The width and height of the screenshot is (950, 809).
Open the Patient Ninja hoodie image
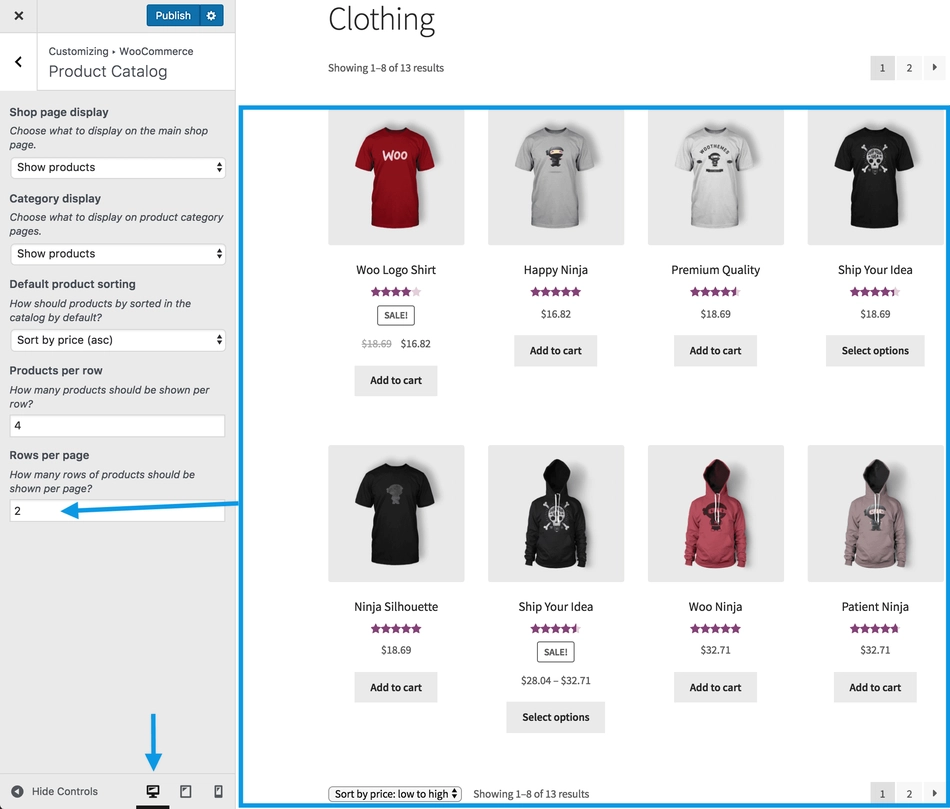tap(875, 514)
